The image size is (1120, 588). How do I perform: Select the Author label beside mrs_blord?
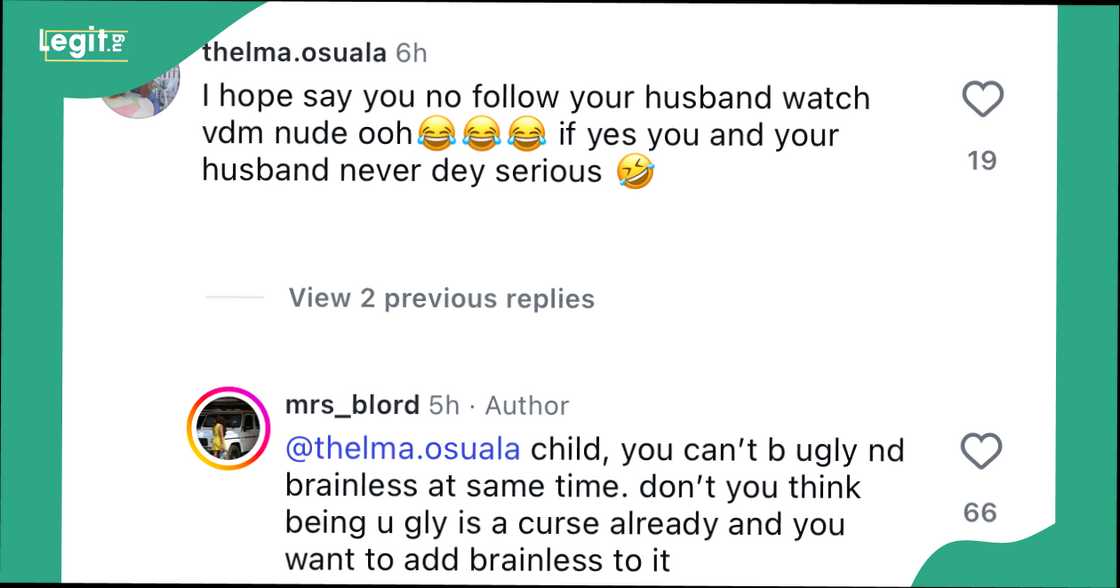click(527, 405)
